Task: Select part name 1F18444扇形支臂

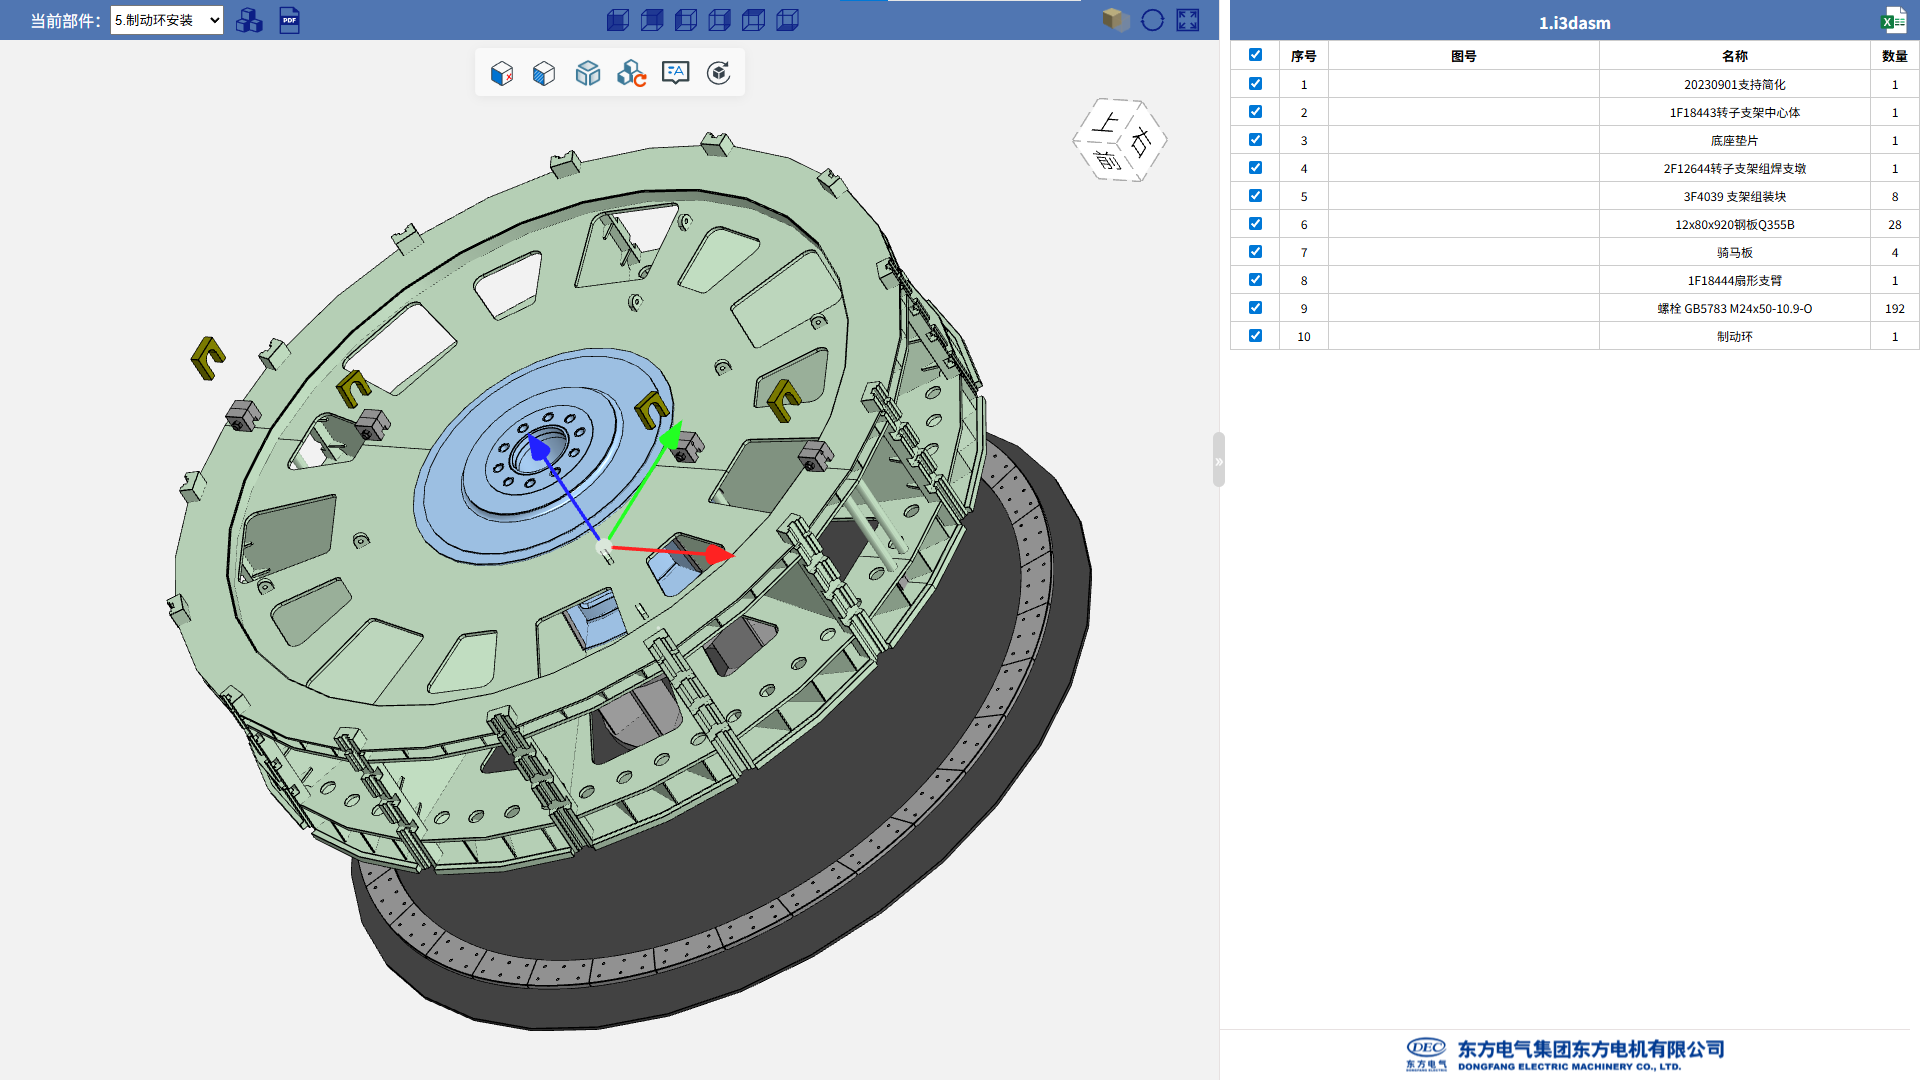Action: 1735,281
